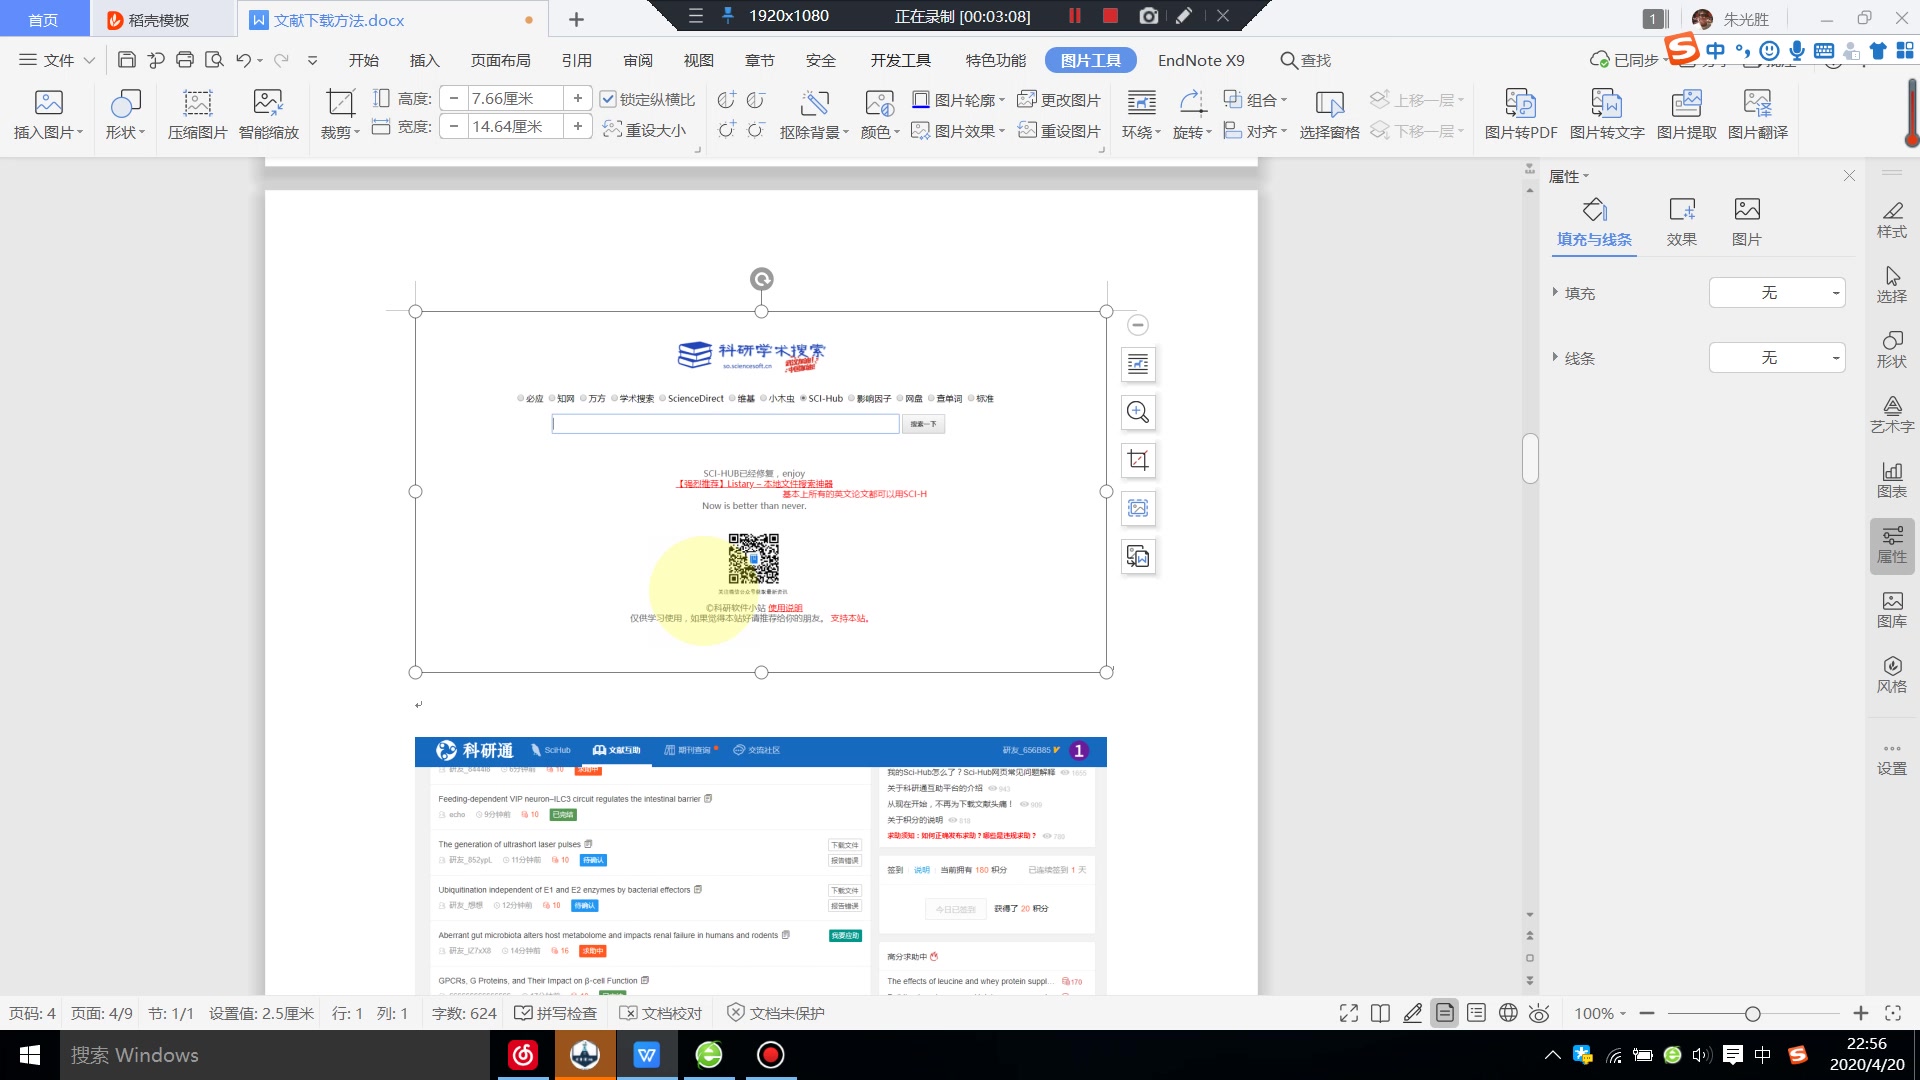
Task: Select the ScienceDirect radio button in the image
Action: pyautogui.click(x=662, y=398)
